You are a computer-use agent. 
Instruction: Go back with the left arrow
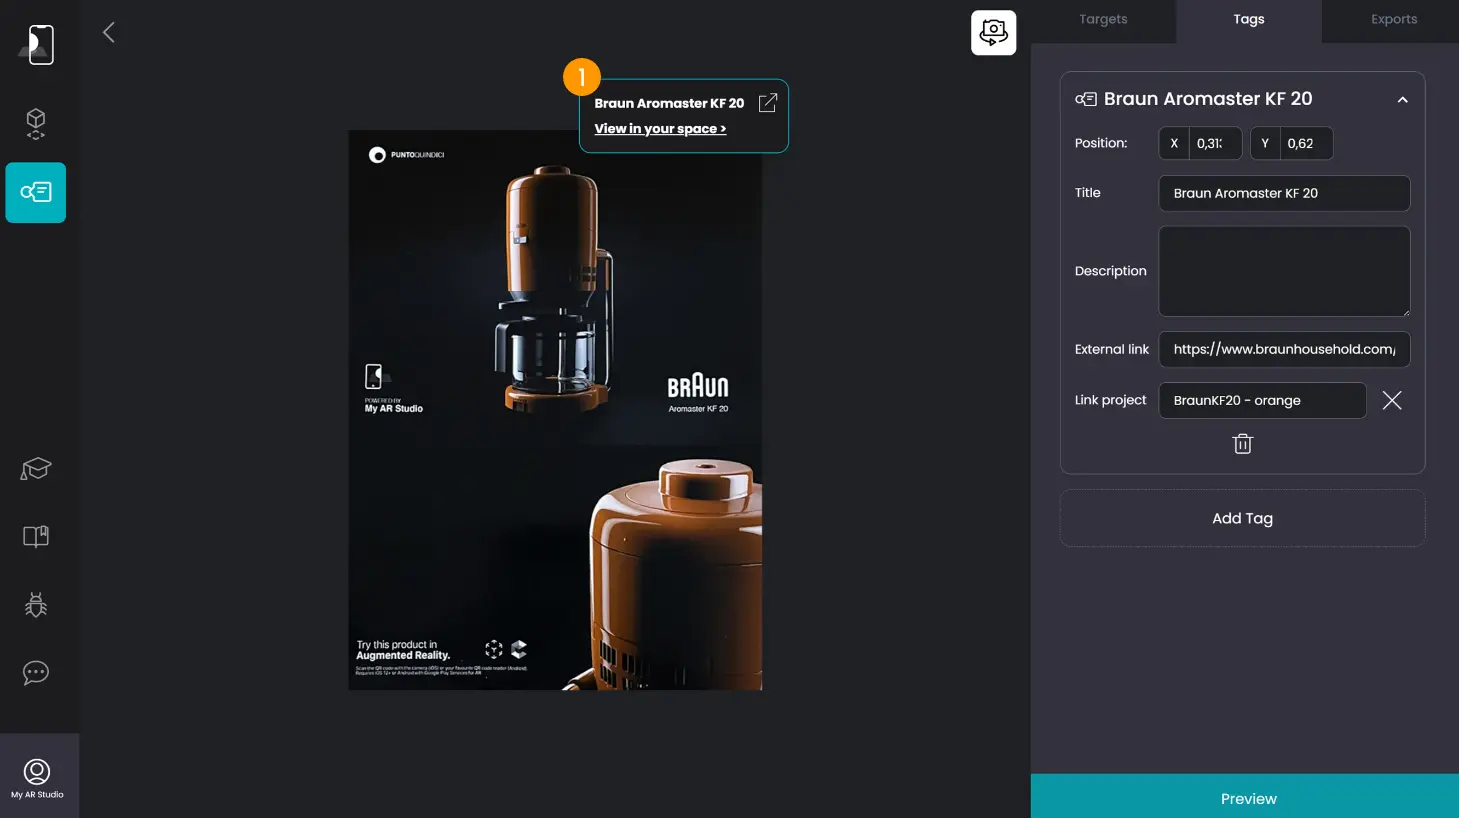click(x=109, y=32)
